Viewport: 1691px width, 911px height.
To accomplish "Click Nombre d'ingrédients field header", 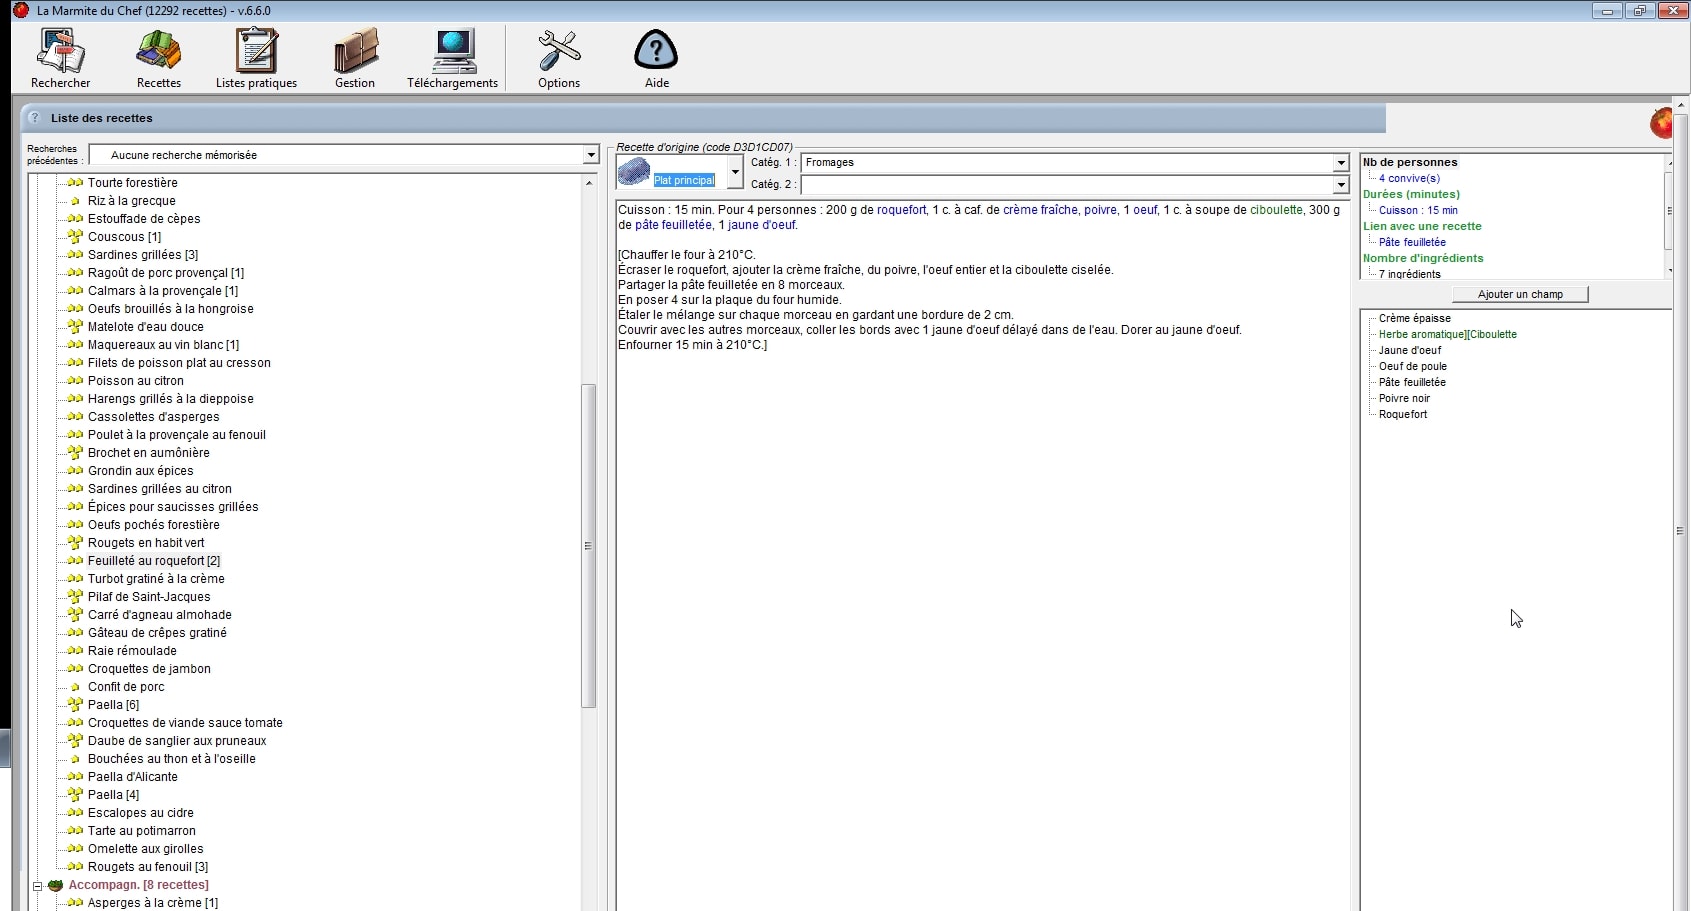I will [1423, 258].
